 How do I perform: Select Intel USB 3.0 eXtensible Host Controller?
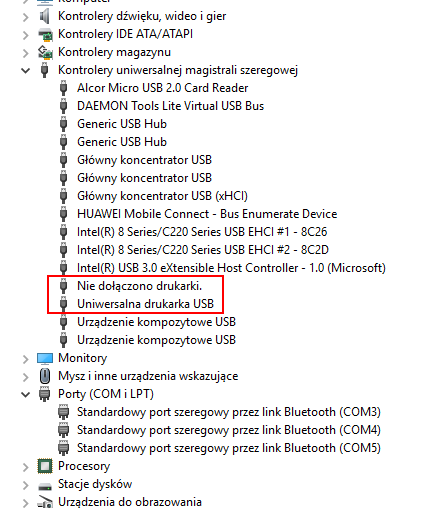tap(231, 268)
